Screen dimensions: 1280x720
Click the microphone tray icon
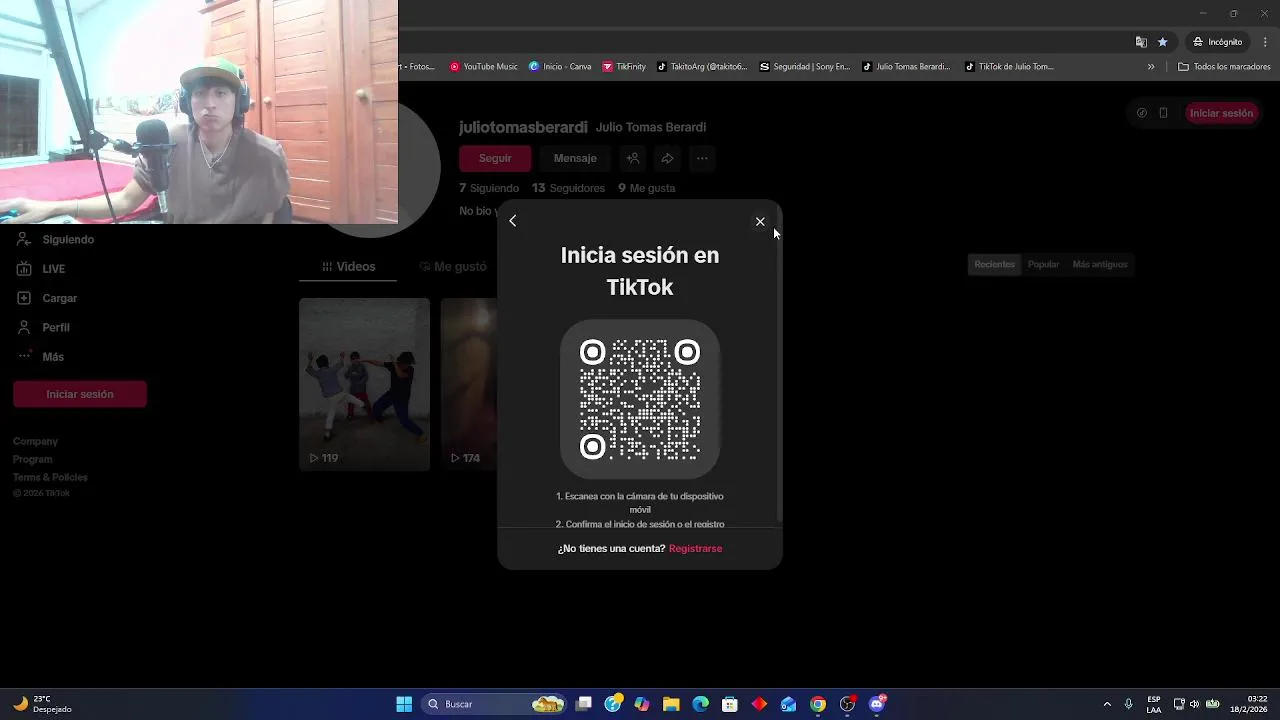pos(1129,704)
